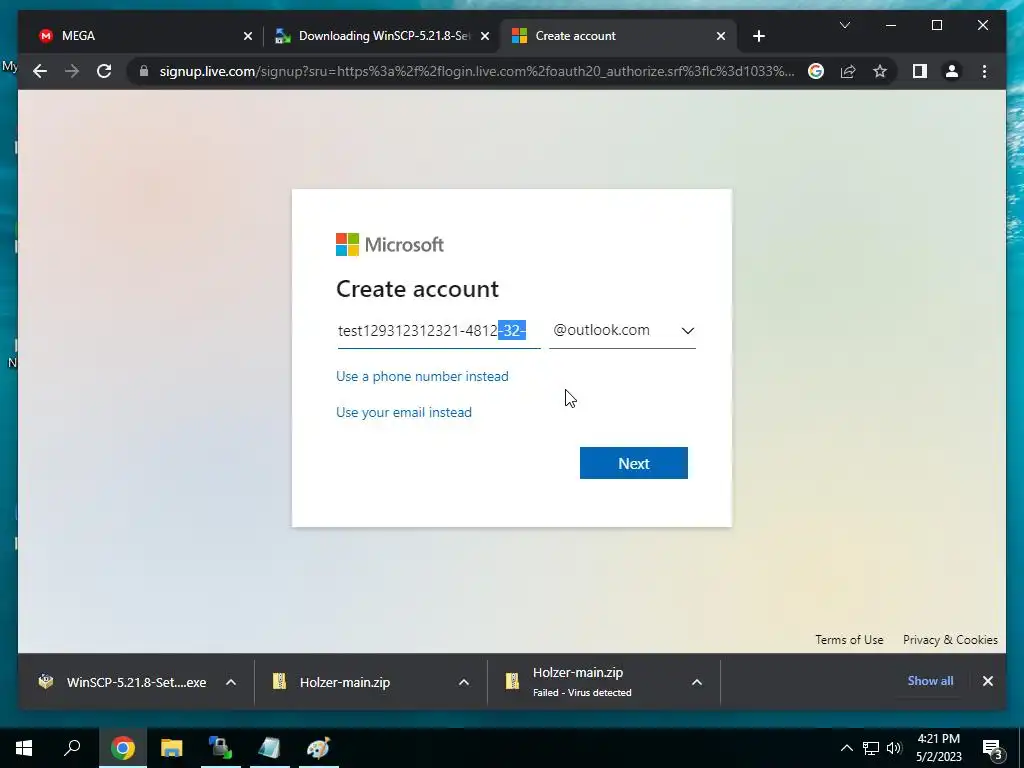Click the Microsoft logo
This screenshot has height=768, width=1024.
(390, 245)
